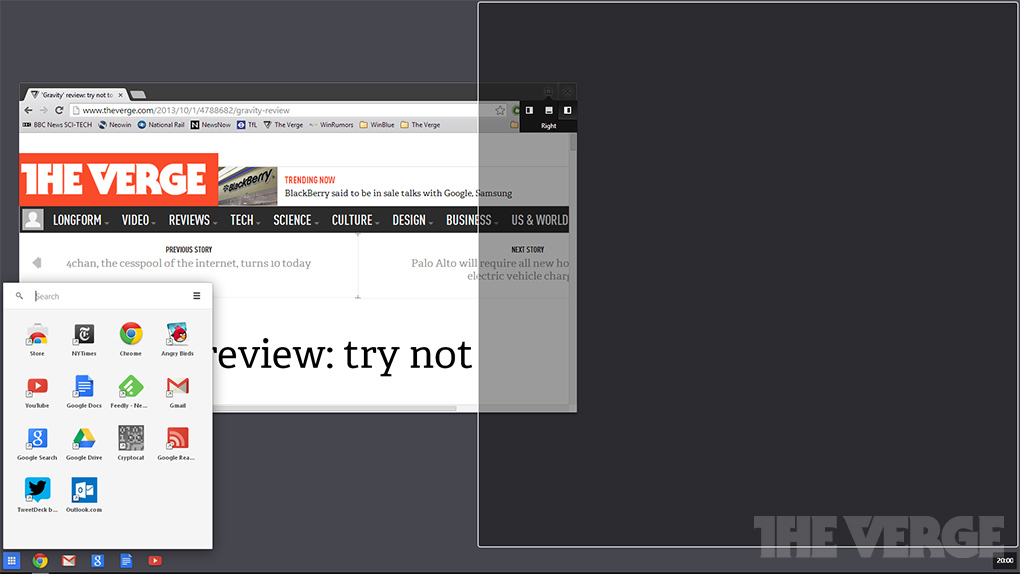The image size is (1020, 574).
Task: Click the previous story arrow
Action: tap(37, 262)
